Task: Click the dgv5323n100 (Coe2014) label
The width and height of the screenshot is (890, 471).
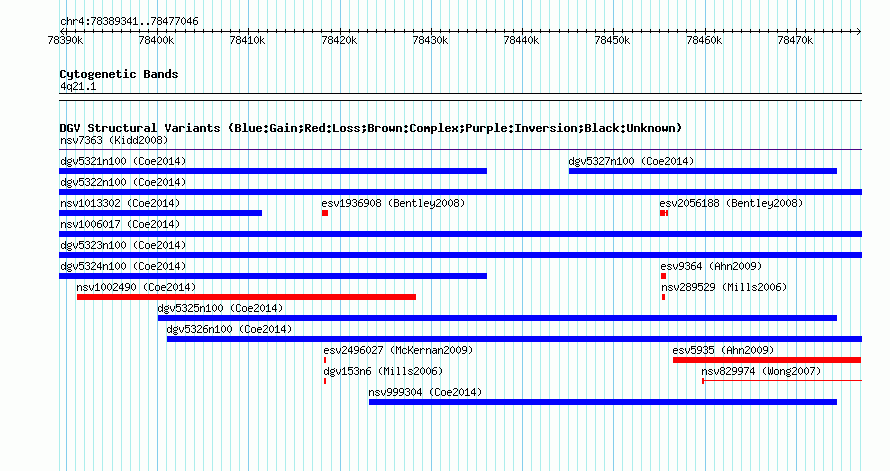Action: [123, 245]
